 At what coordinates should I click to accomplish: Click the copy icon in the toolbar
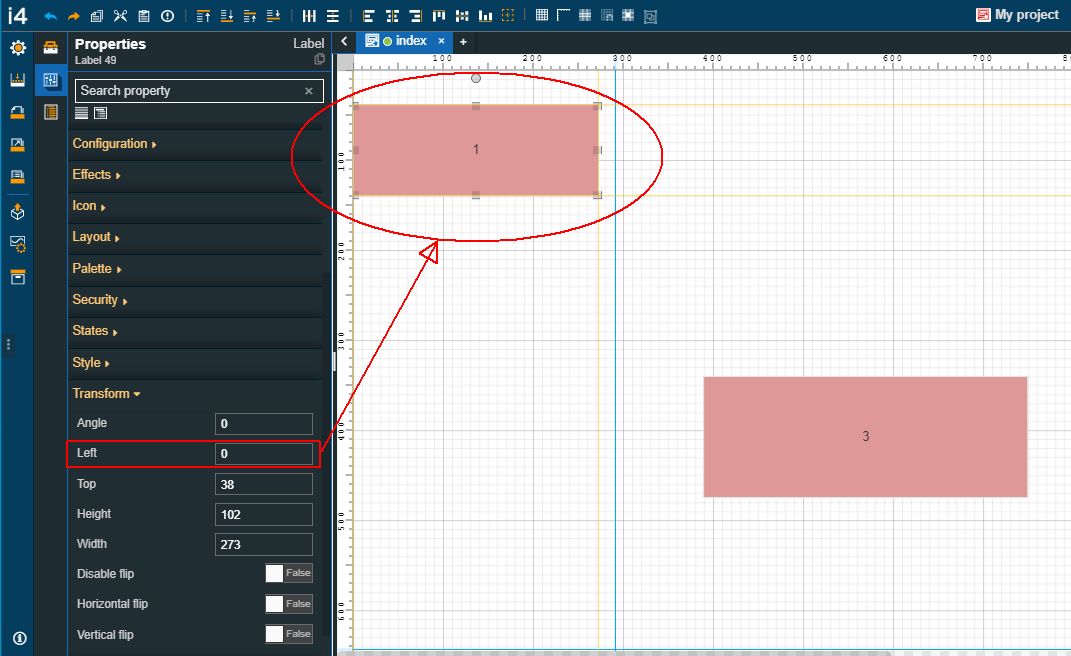[97, 16]
